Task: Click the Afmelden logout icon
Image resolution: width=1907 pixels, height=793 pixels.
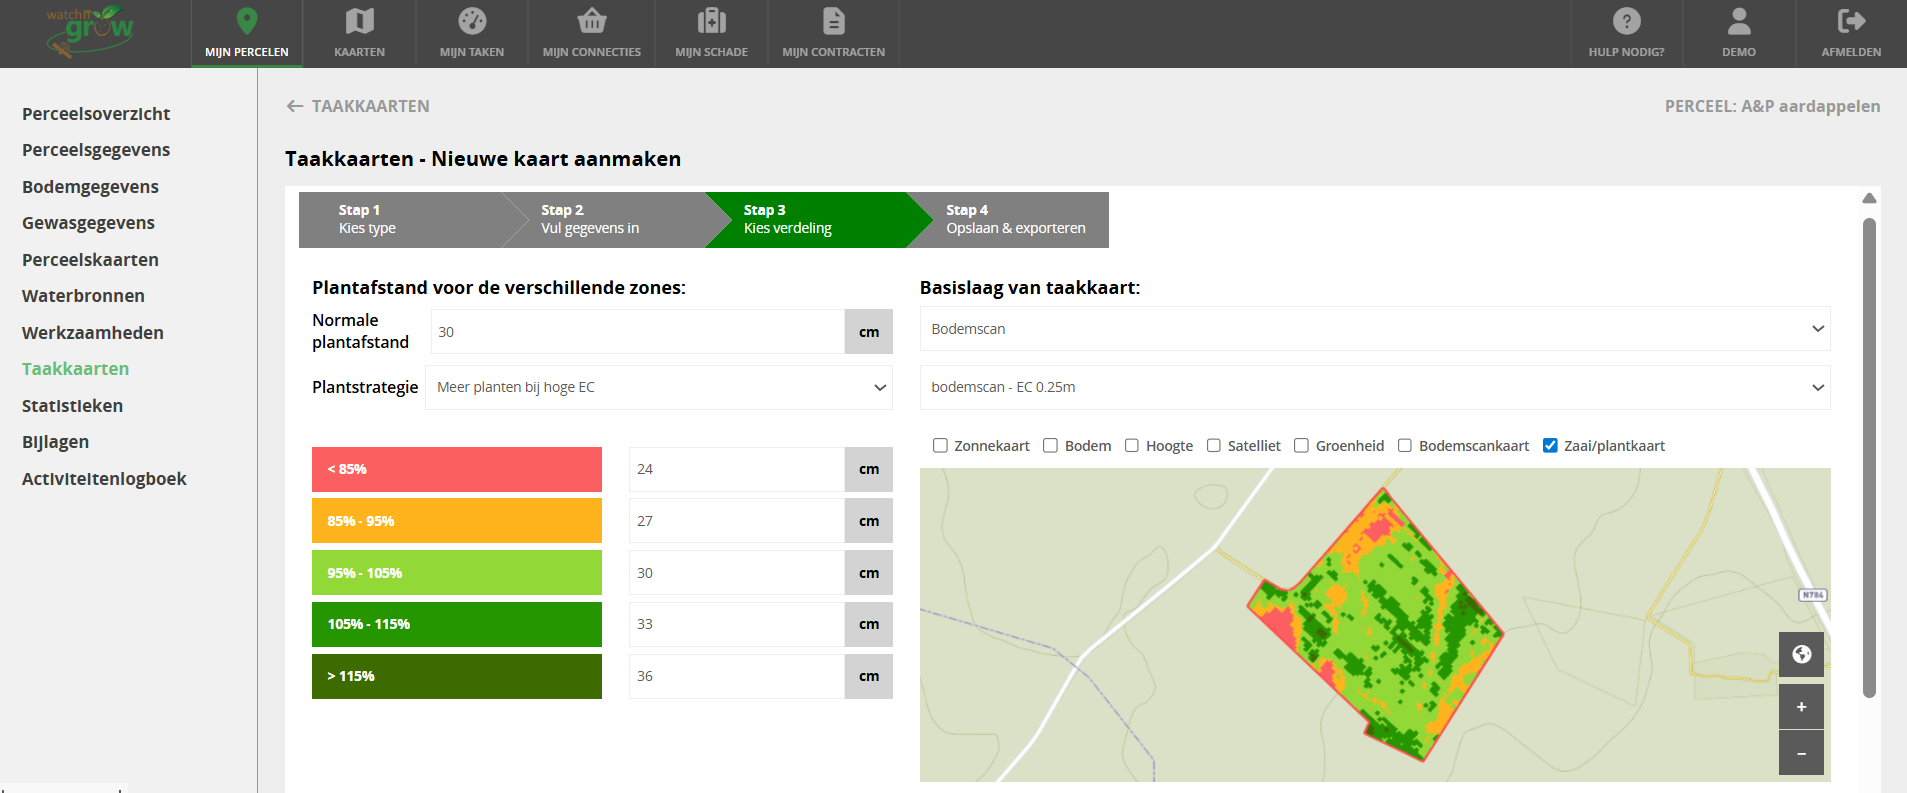Action: click(1851, 21)
